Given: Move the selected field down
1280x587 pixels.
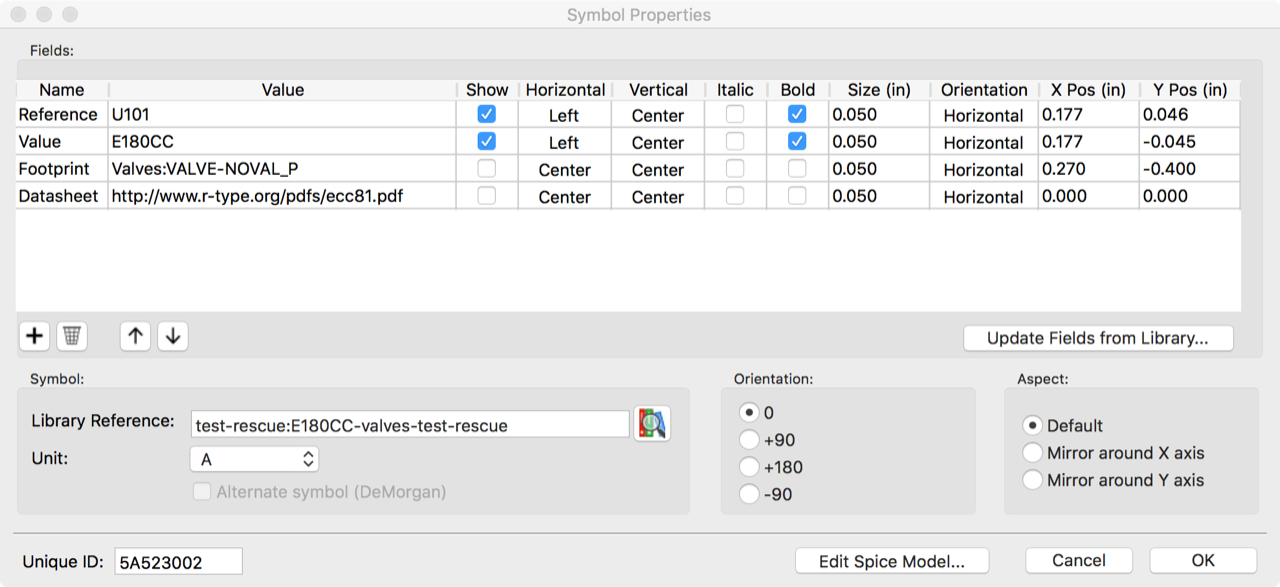Looking at the screenshot, I should (x=173, y=336).
